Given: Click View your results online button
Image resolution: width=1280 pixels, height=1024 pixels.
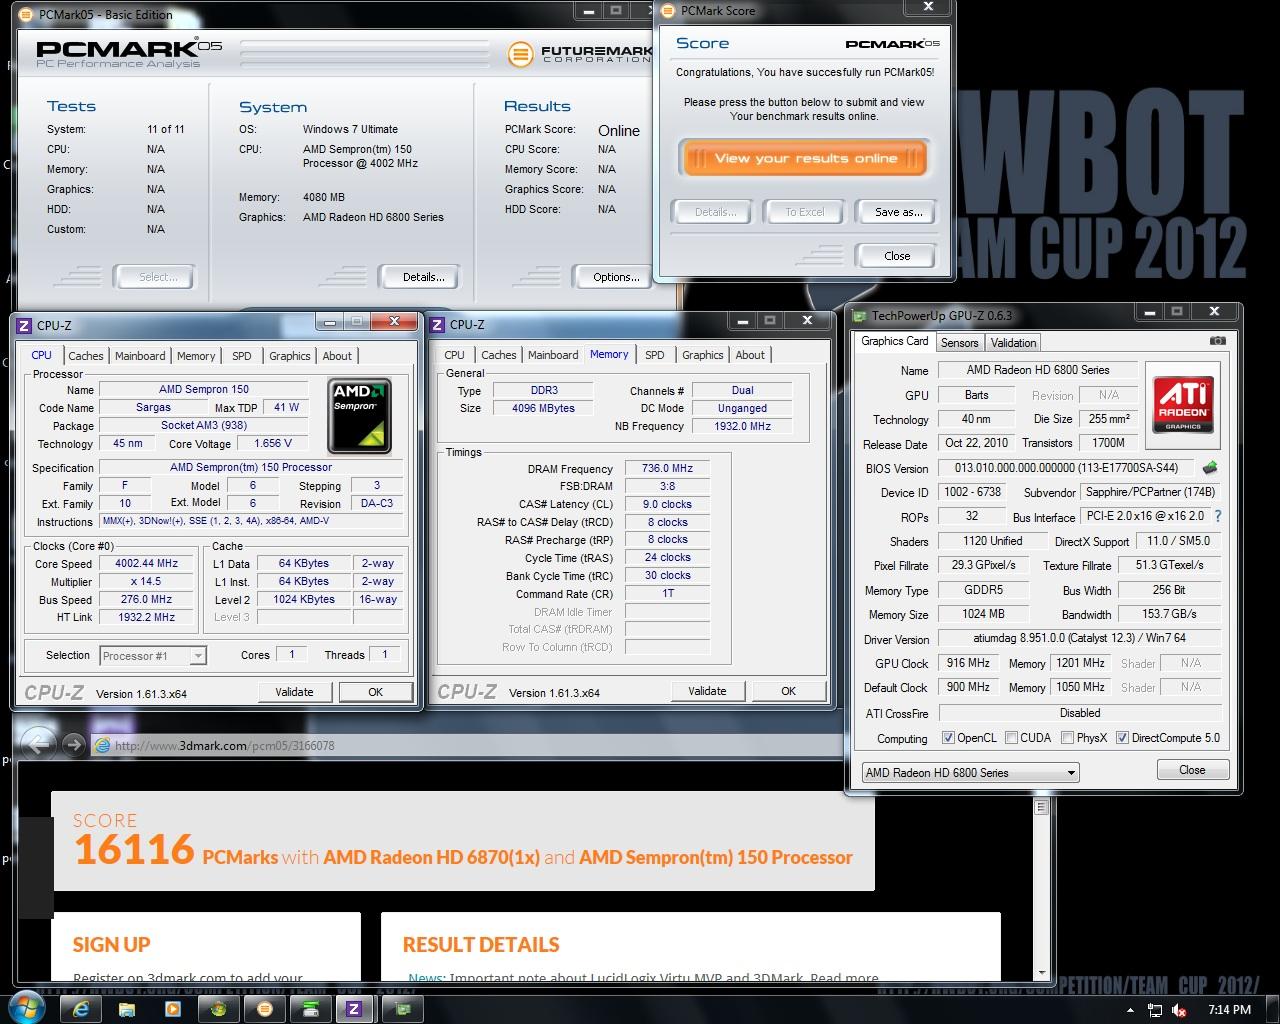Looking at the screenshot, I should click(x=805, y=158).
